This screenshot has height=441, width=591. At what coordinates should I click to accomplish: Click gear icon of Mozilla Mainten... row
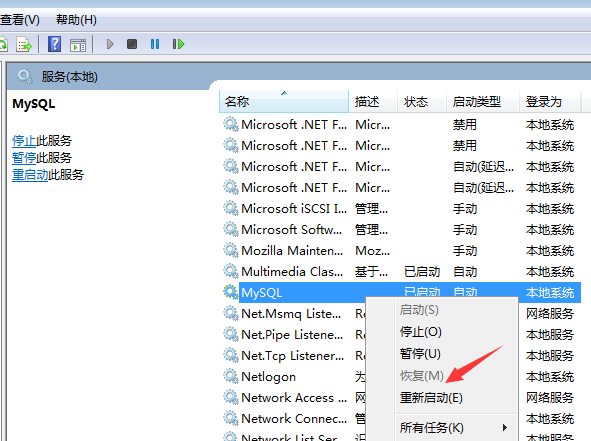pos(230,250)
